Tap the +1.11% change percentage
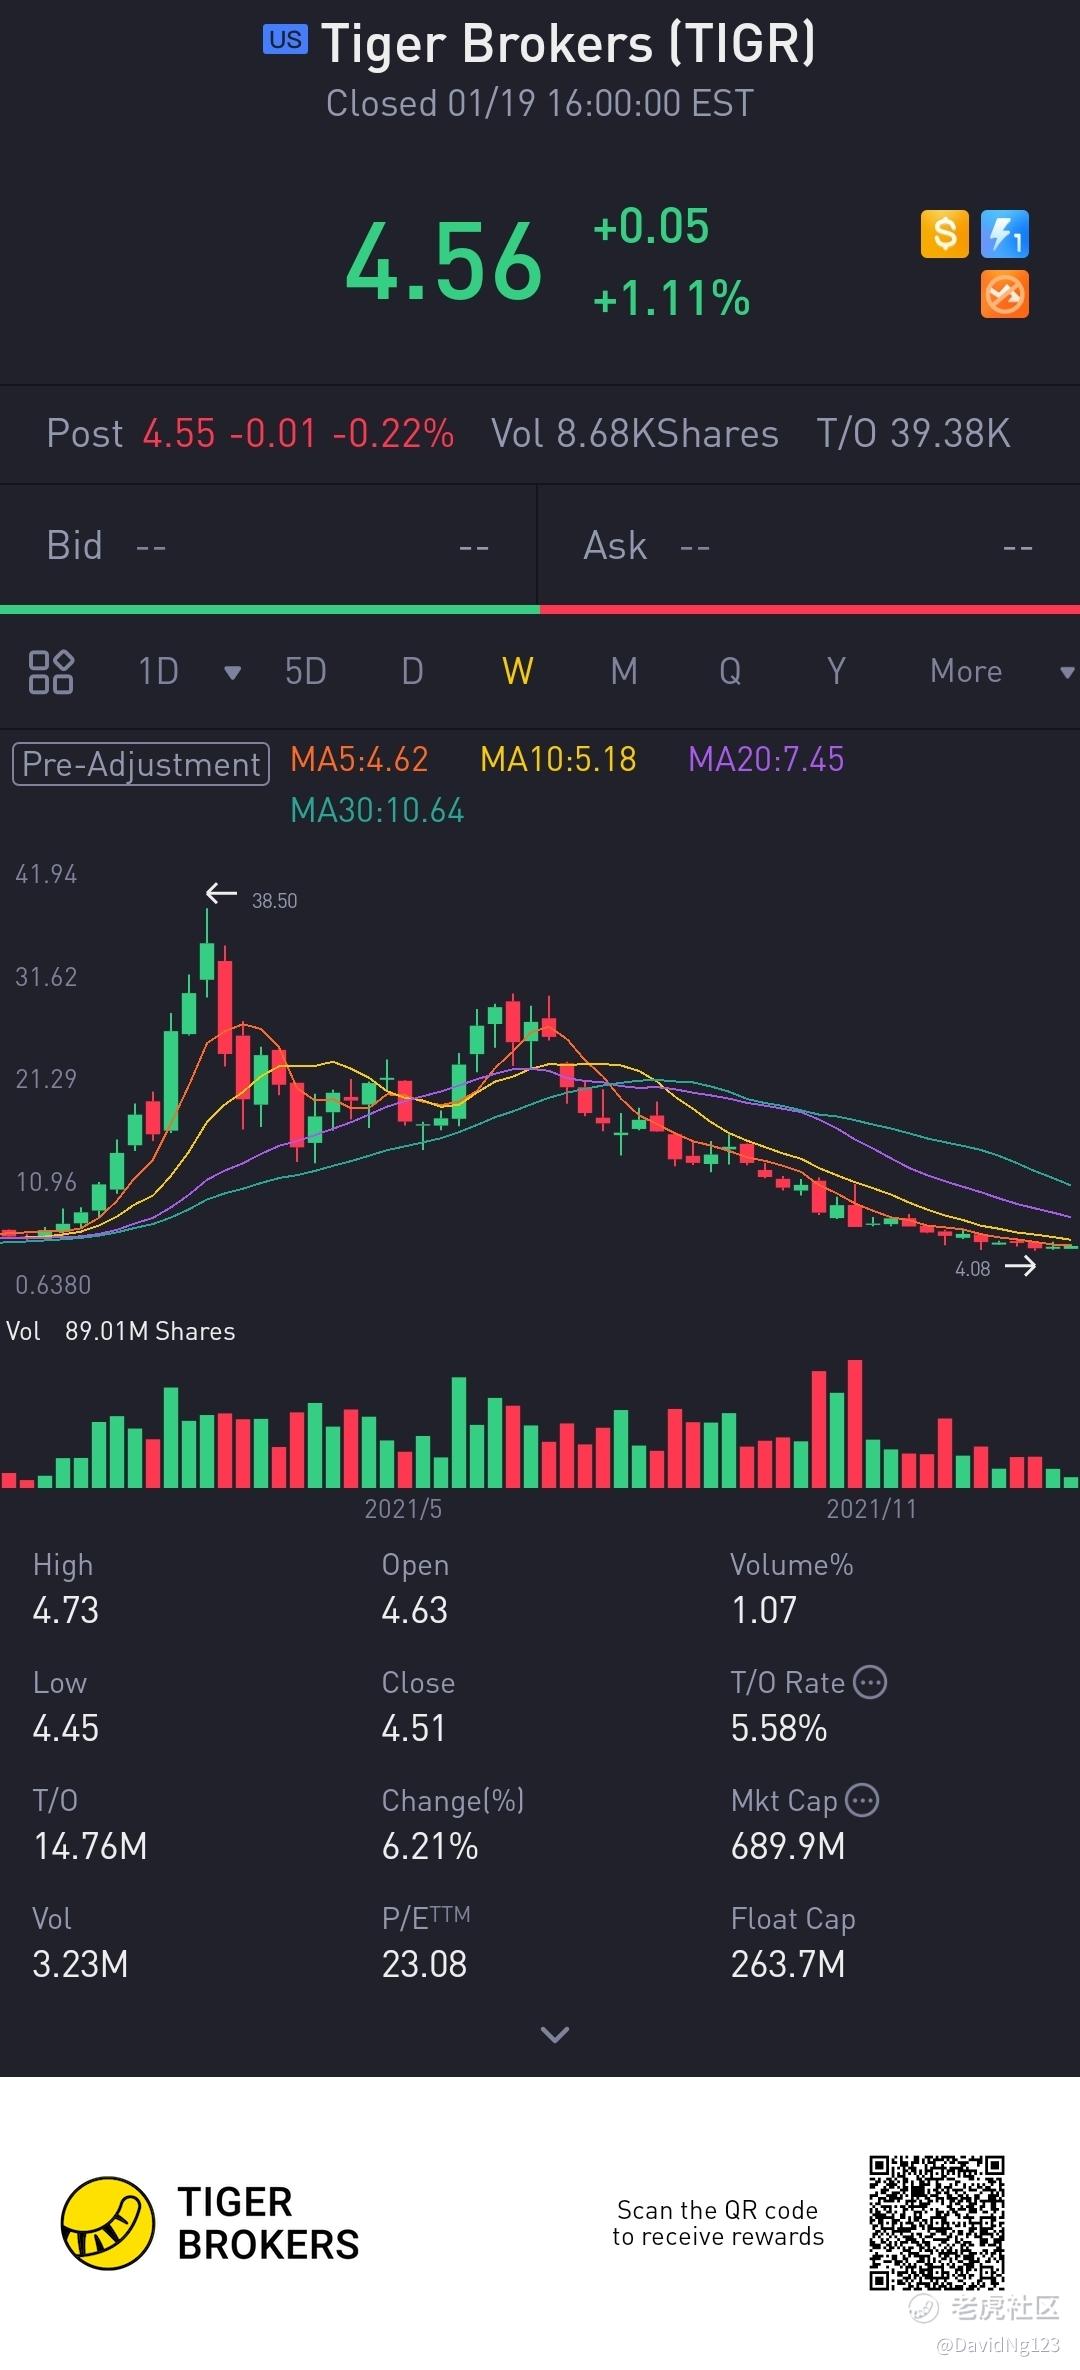 671,298
